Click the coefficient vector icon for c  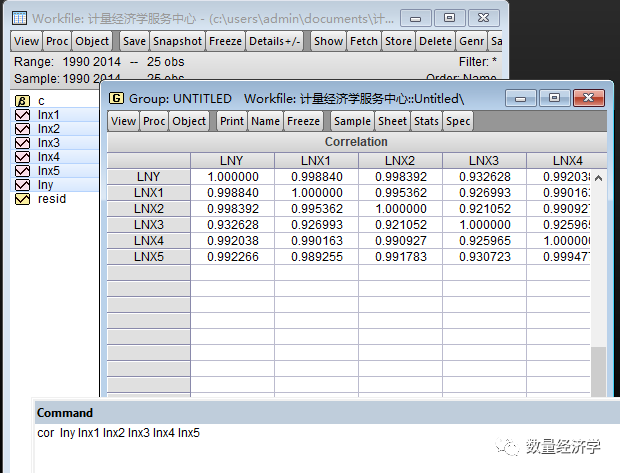point(22,101)
